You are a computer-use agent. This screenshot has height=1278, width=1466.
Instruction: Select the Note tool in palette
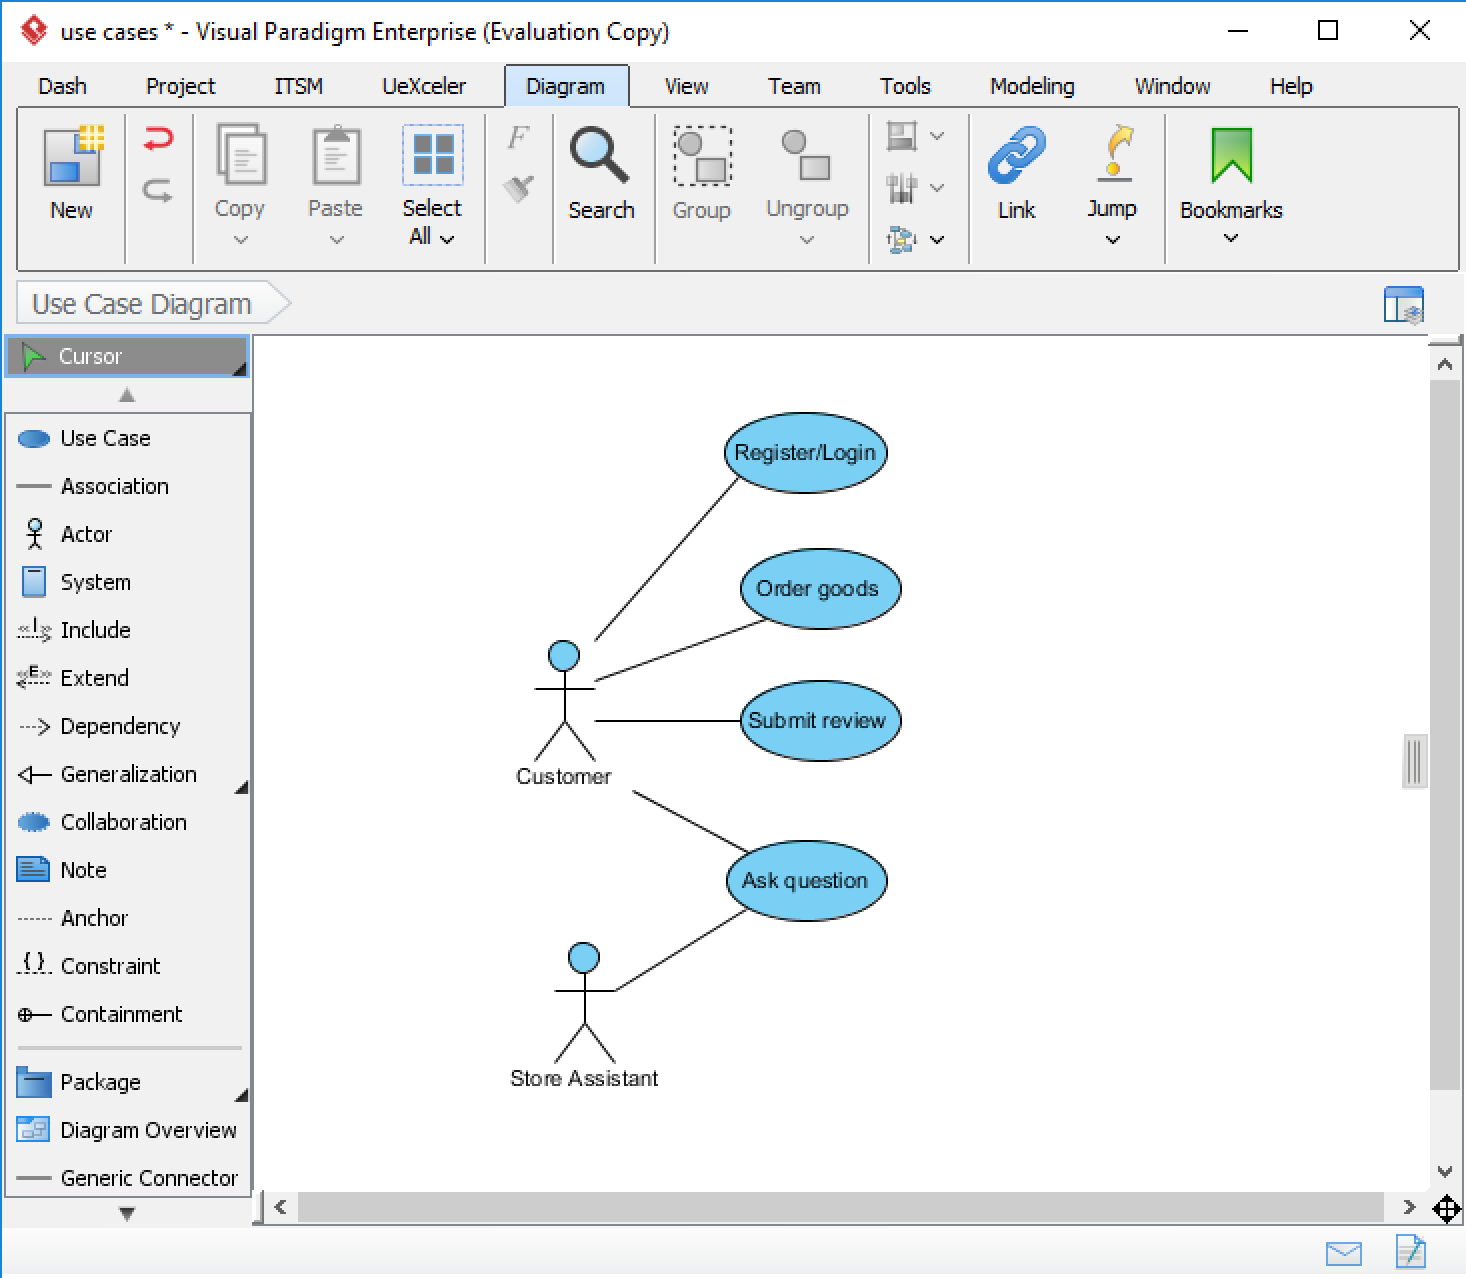82,870
